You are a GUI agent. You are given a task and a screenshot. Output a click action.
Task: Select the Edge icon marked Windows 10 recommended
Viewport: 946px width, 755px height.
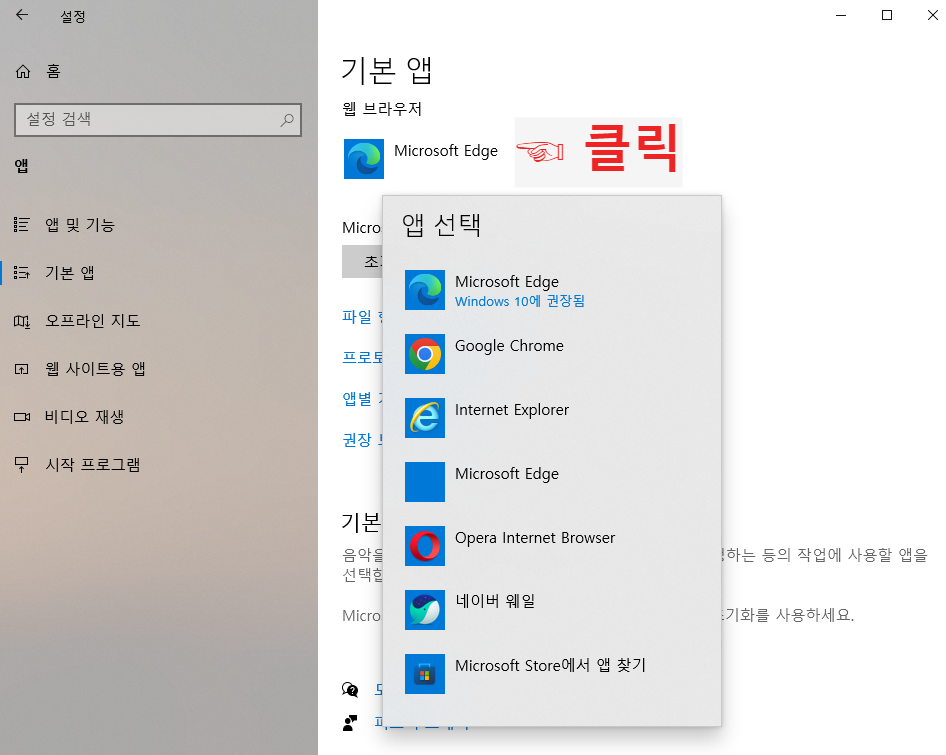coord(425,290)
